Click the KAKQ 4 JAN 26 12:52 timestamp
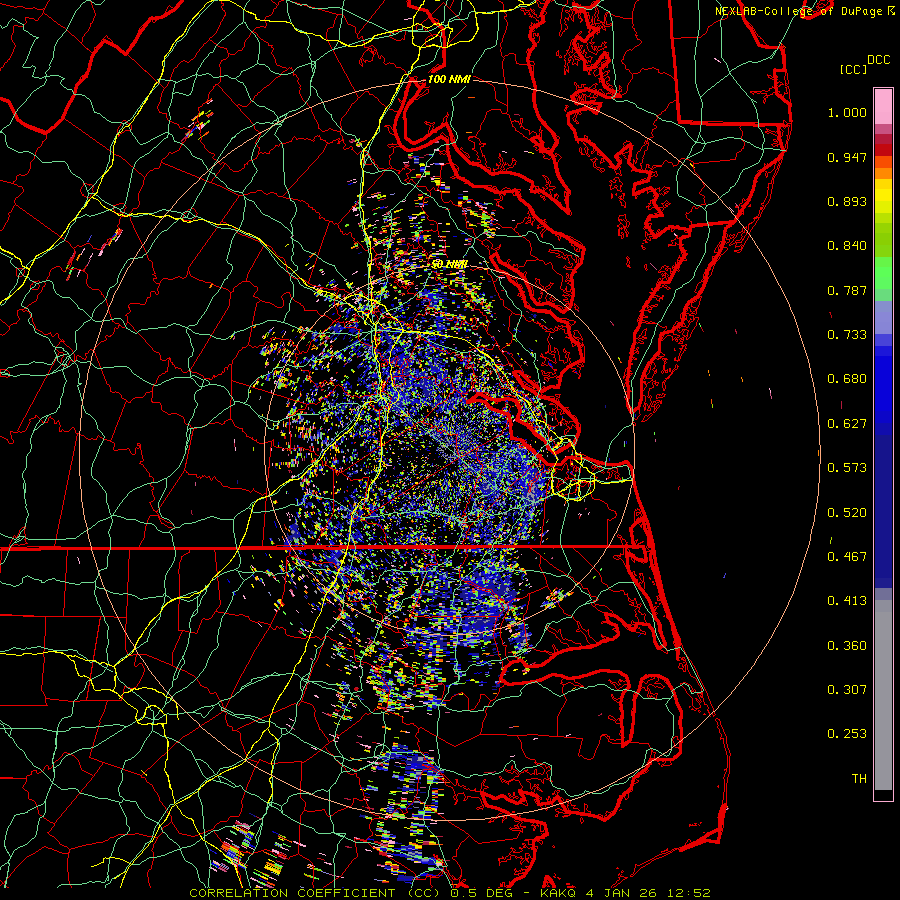 pos(625,893)
